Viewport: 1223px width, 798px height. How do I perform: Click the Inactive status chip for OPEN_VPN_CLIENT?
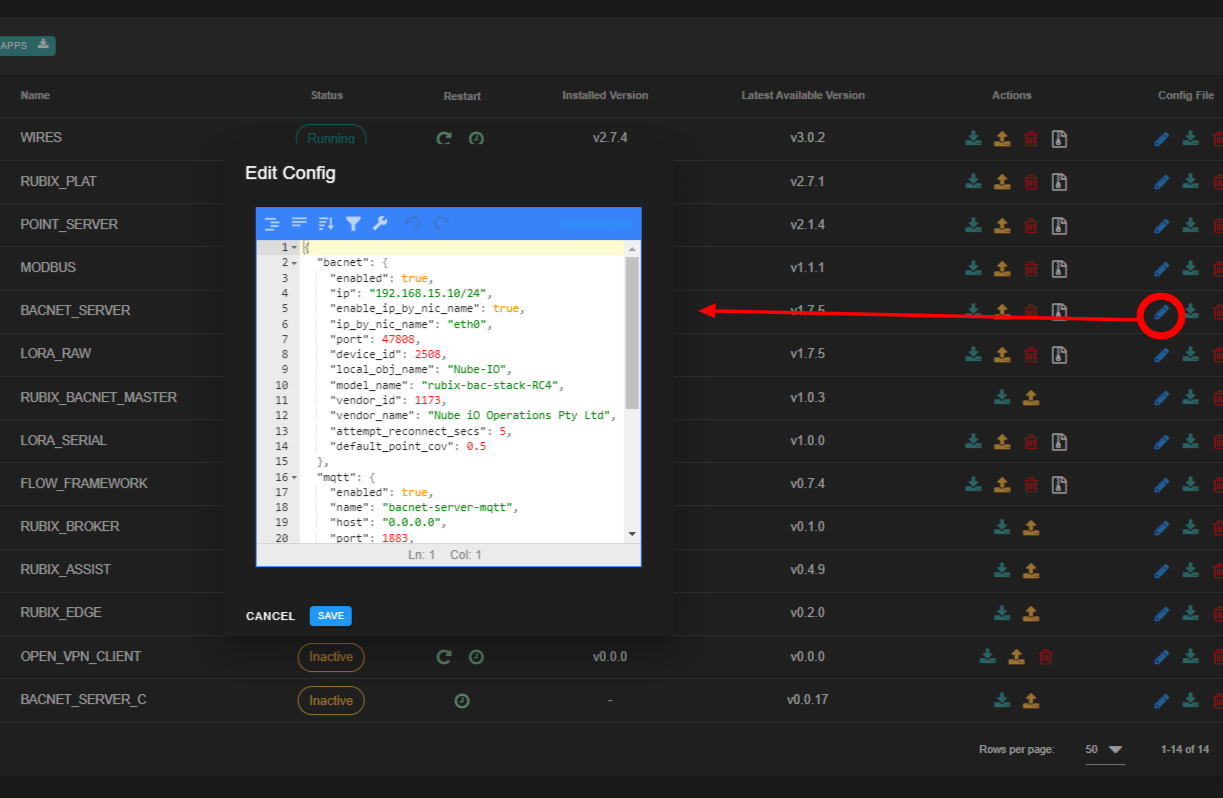[331, 657]
